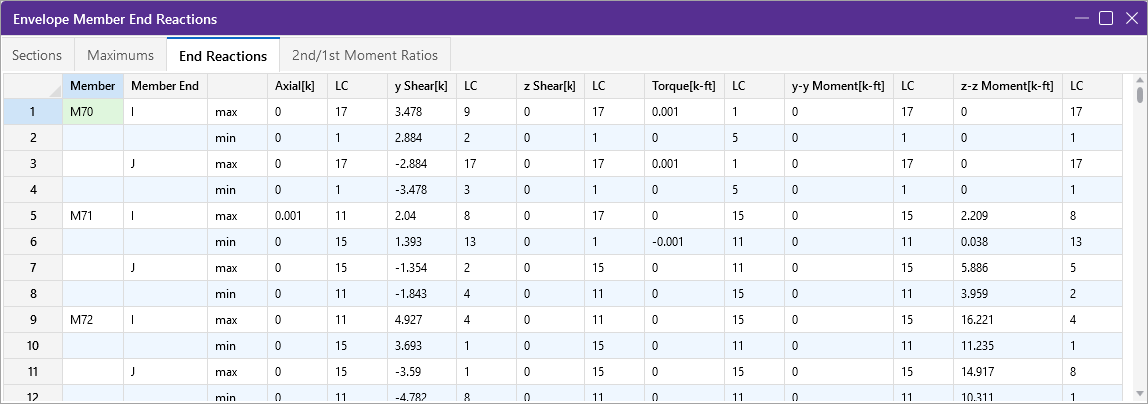
Task: Click the 16.221 z-z Moment value
Action: [x=1008, y=319]
